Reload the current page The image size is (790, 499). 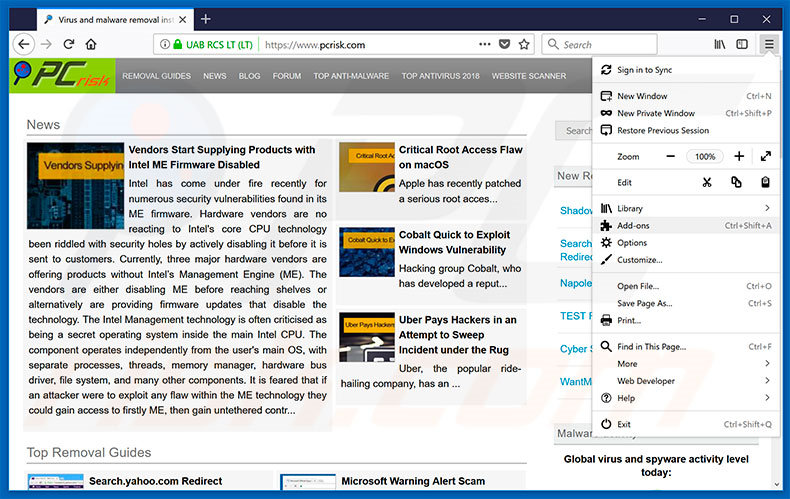pos(69,44)
